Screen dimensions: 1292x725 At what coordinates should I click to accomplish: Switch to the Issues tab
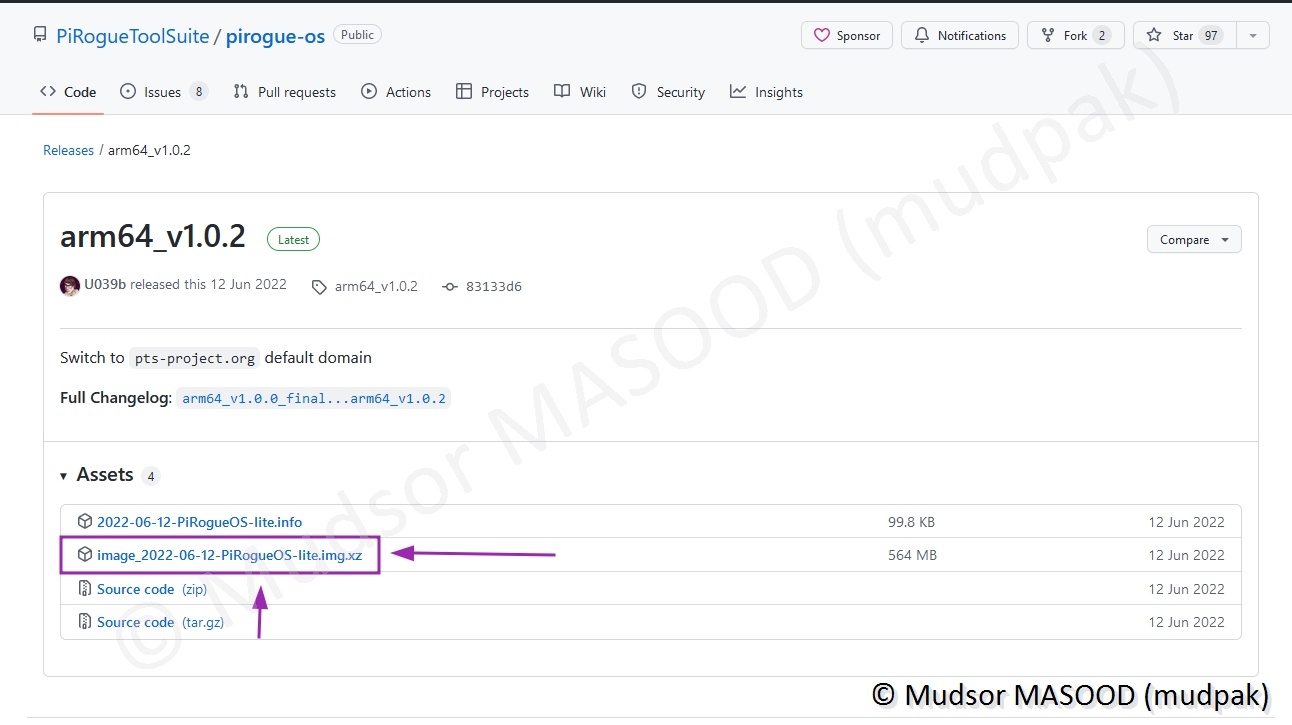pos(163,92)
